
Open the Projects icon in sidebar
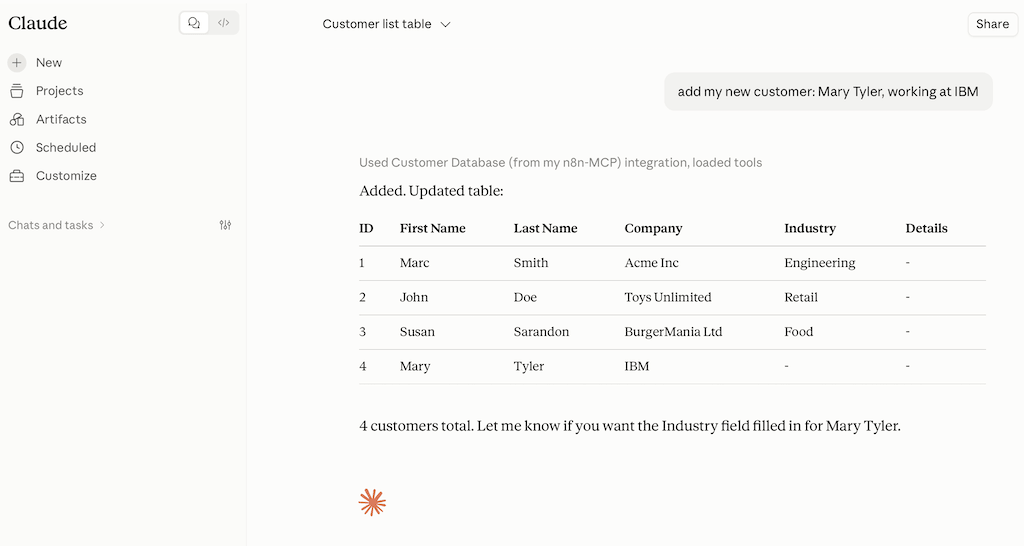[x=17, y=91]
